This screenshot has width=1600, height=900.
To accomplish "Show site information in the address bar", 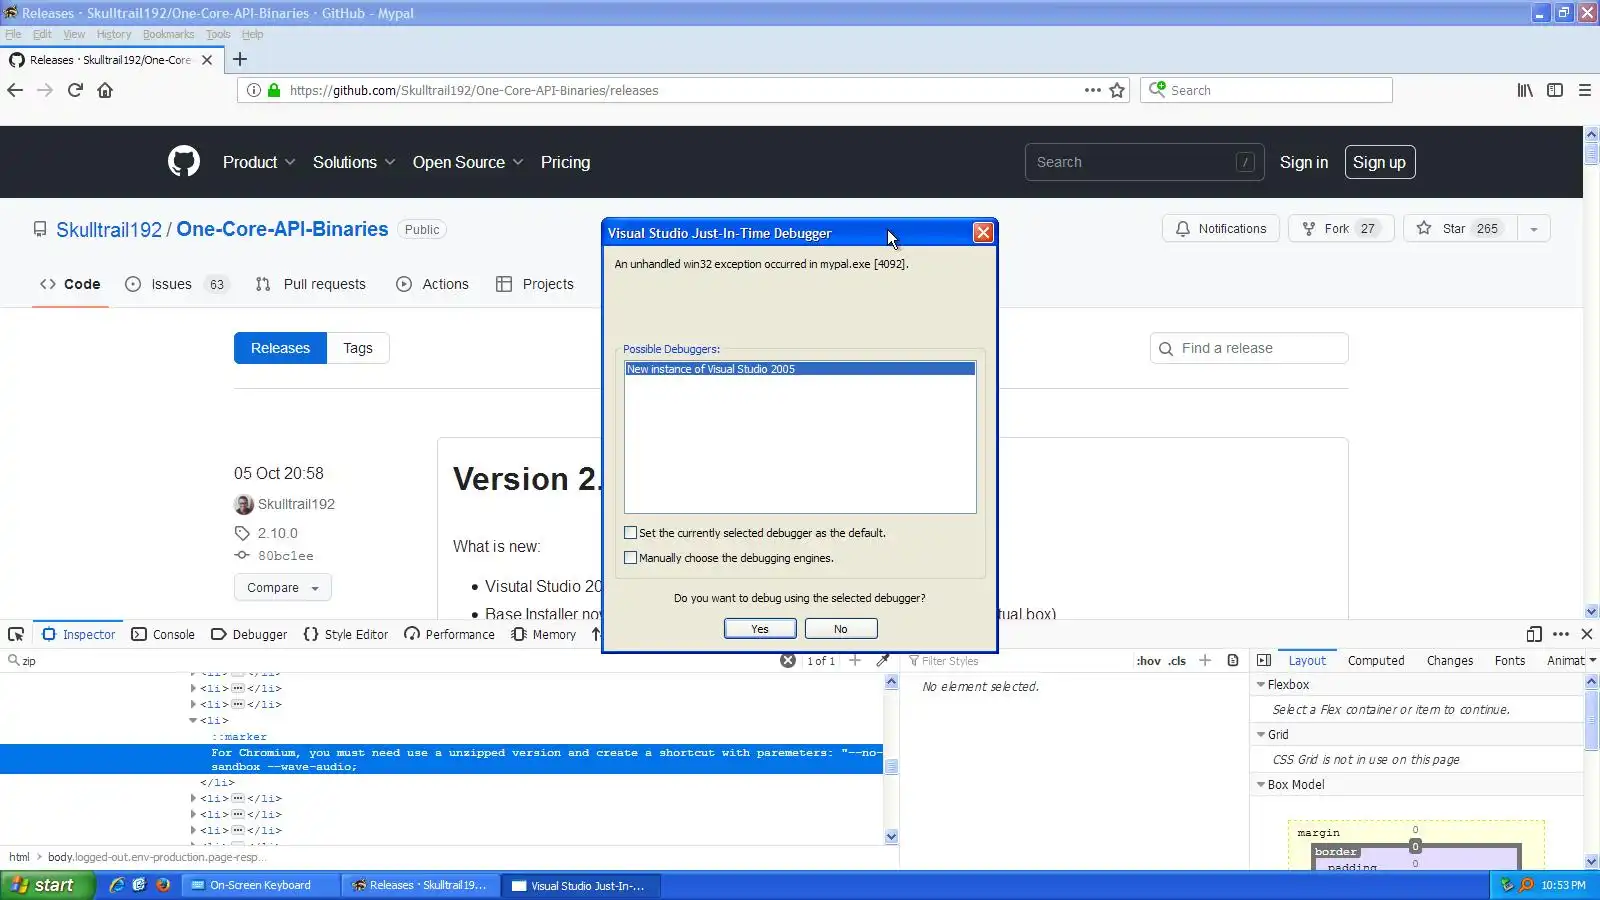I will coord(254,90).
